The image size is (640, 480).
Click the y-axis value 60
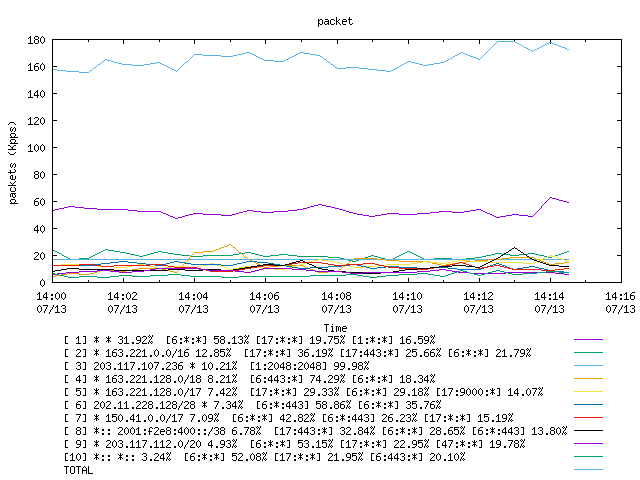[x=39, y=202]
